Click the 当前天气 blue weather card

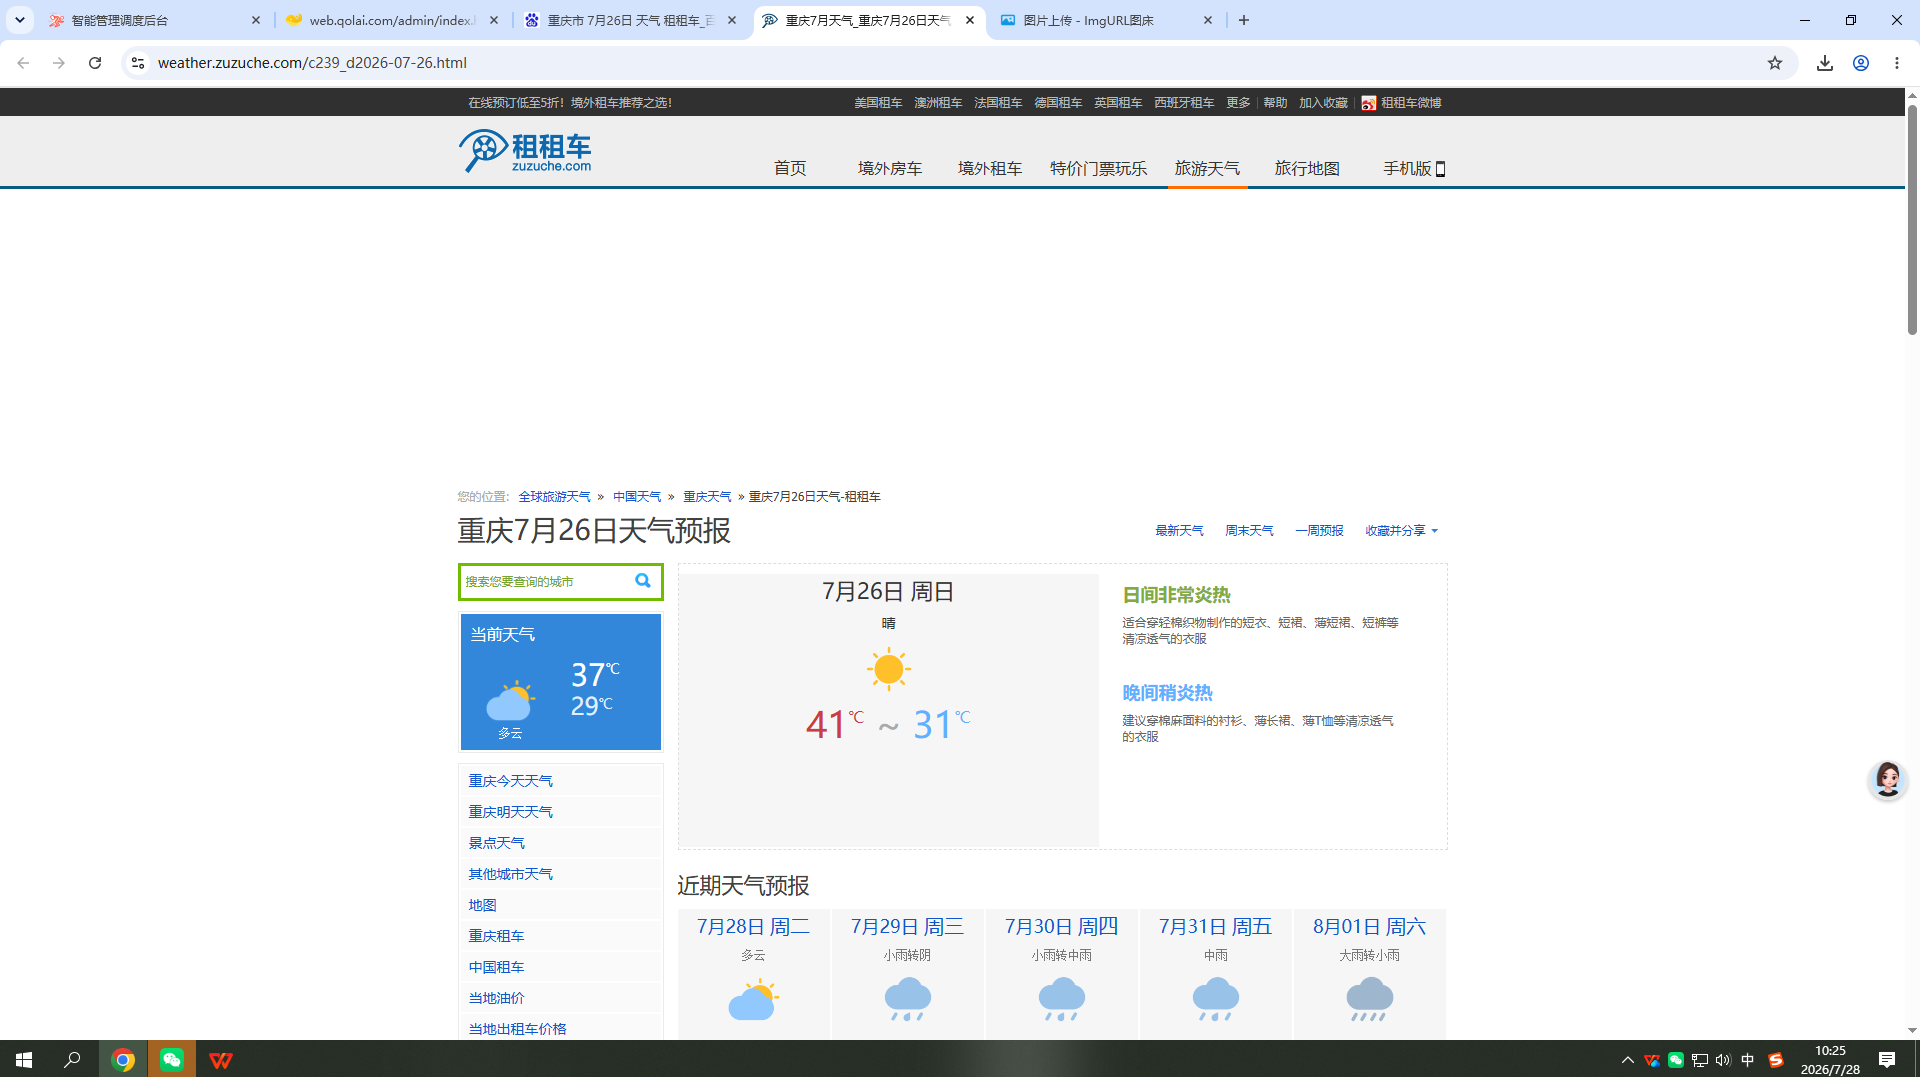point(561,682)
